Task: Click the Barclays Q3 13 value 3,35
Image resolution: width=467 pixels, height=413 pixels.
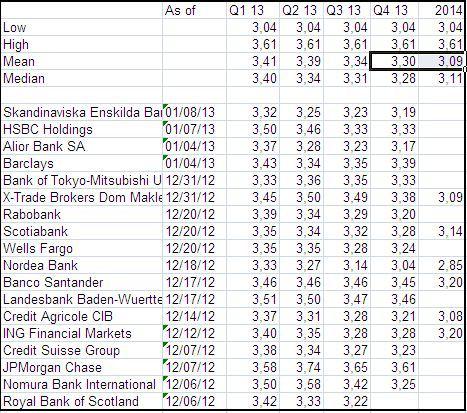Action: [347, 163]
